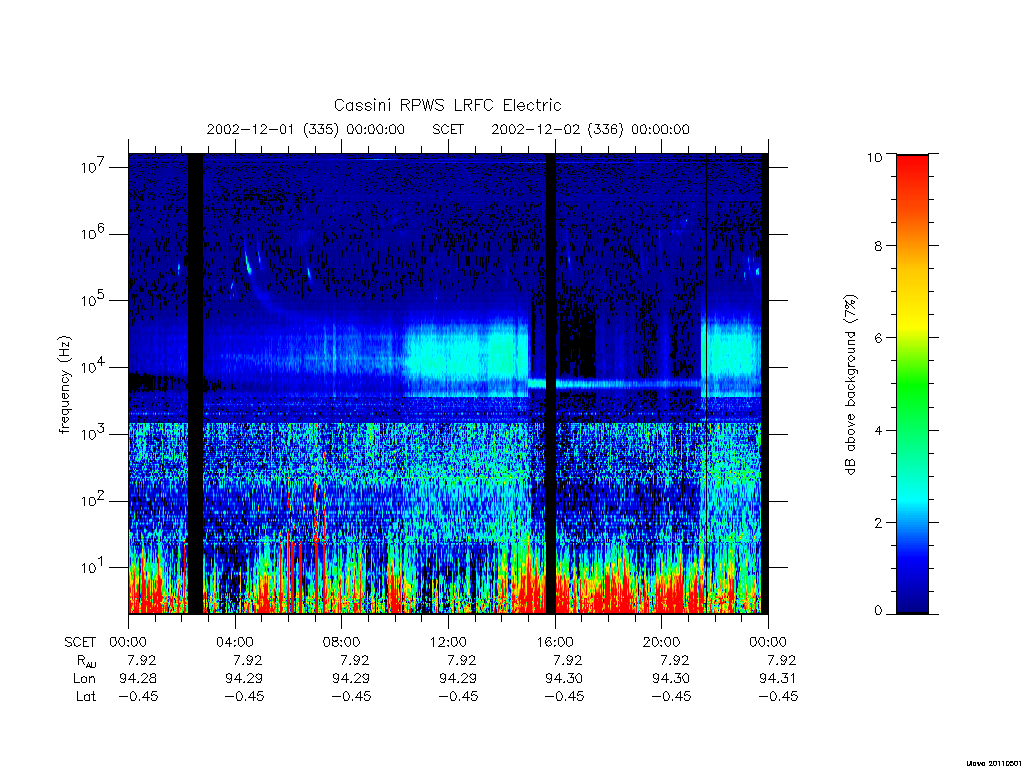1024x768 pixels.
Task: Click the 10^6 frequency tick label
Action: click(x=93, y=233)
